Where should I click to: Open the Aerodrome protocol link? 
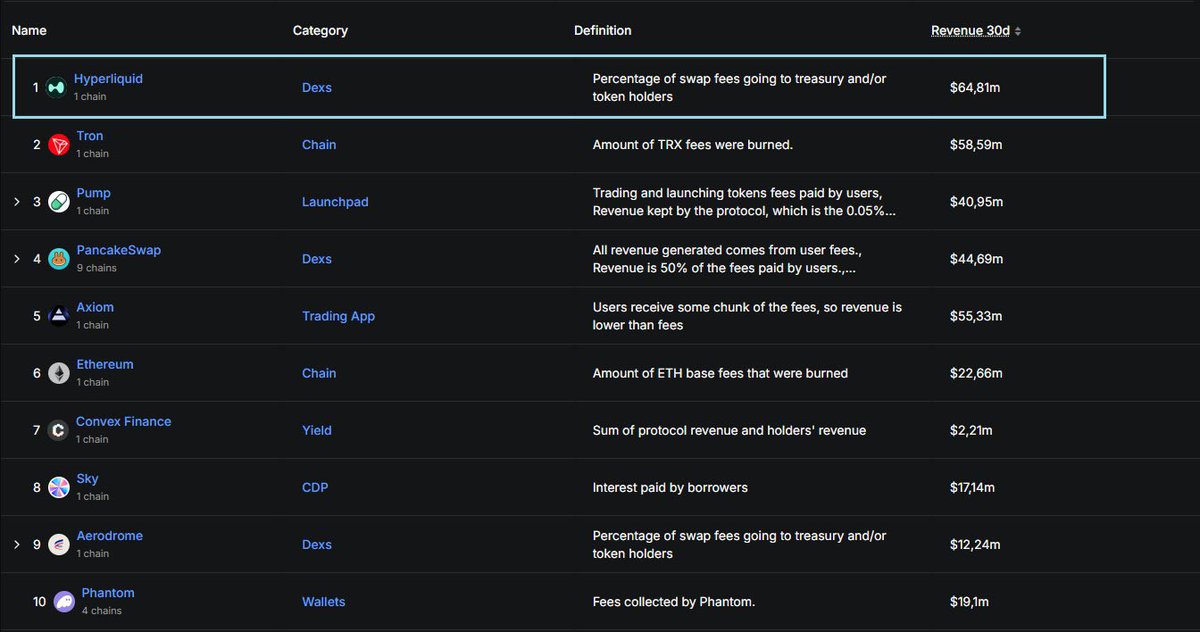(x=109, y=535)
